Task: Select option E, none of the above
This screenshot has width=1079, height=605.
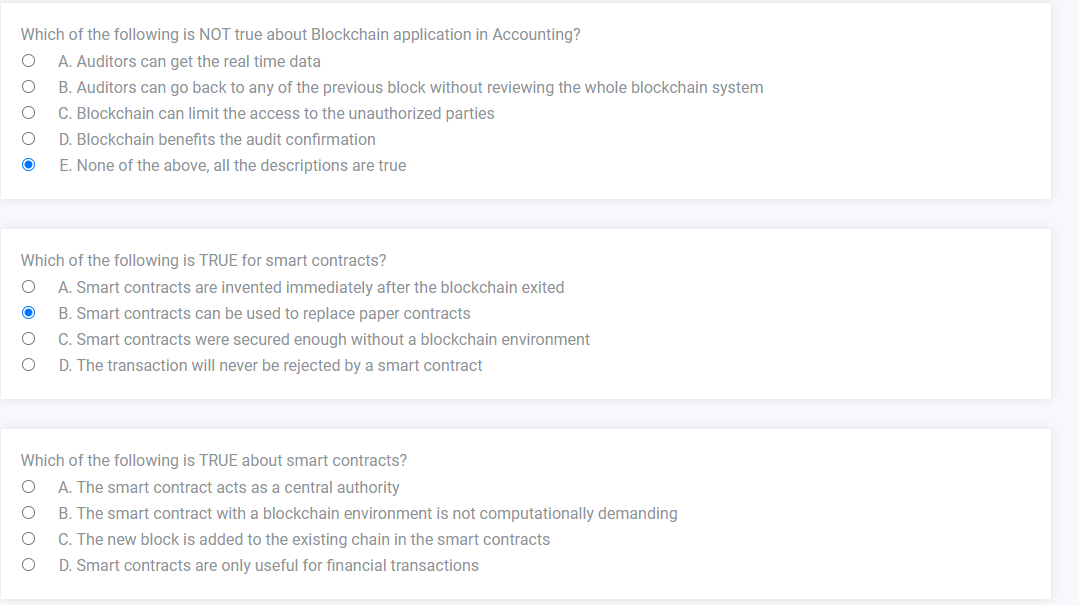Action: pos(28,165)
